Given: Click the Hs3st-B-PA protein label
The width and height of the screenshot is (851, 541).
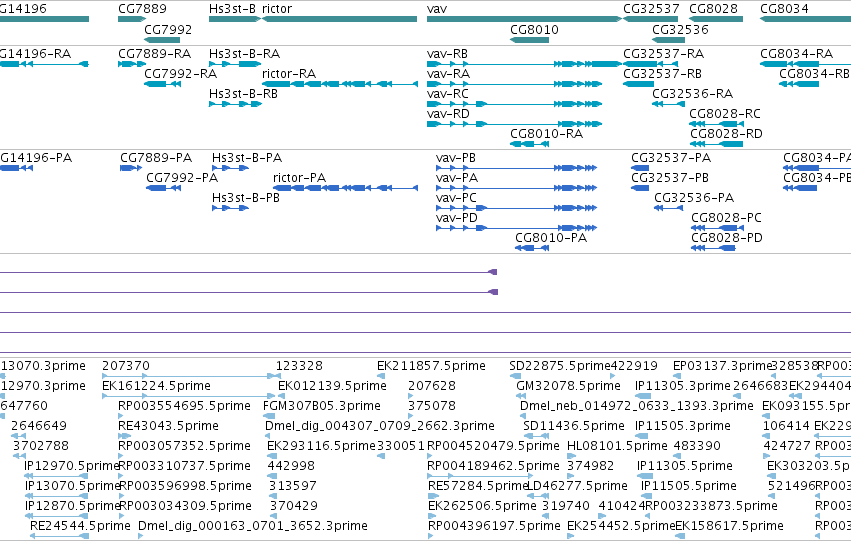Looking at the screenshot, I should 247,158.
